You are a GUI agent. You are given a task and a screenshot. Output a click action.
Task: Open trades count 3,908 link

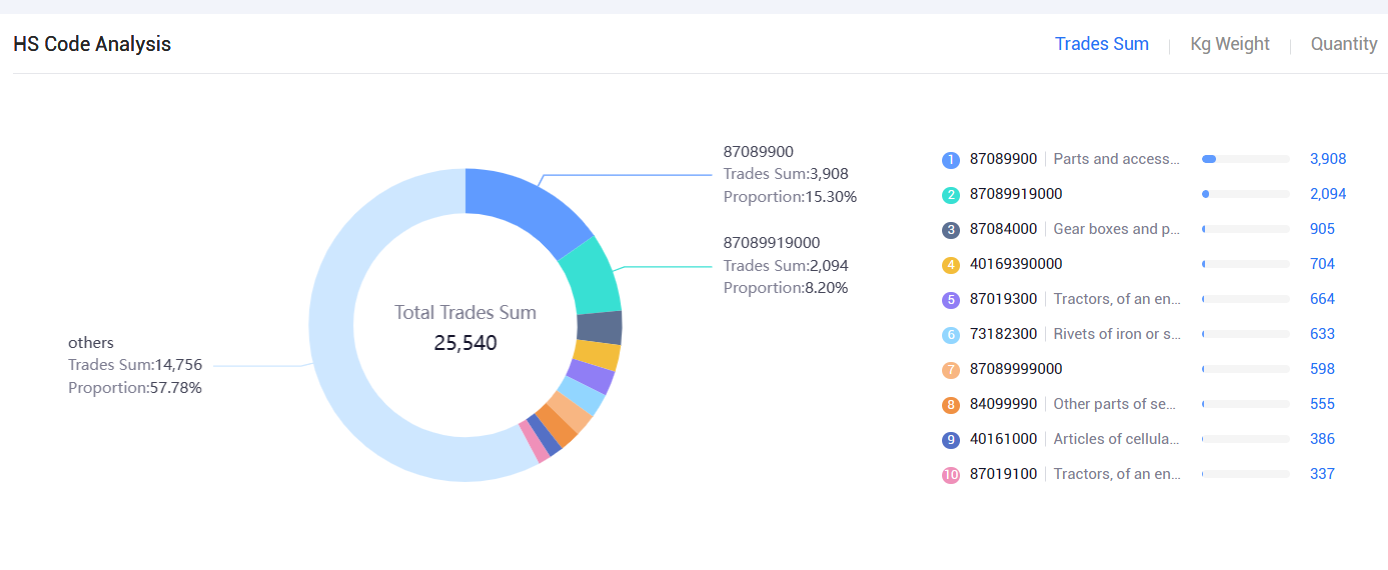(x=1328, y=159)
